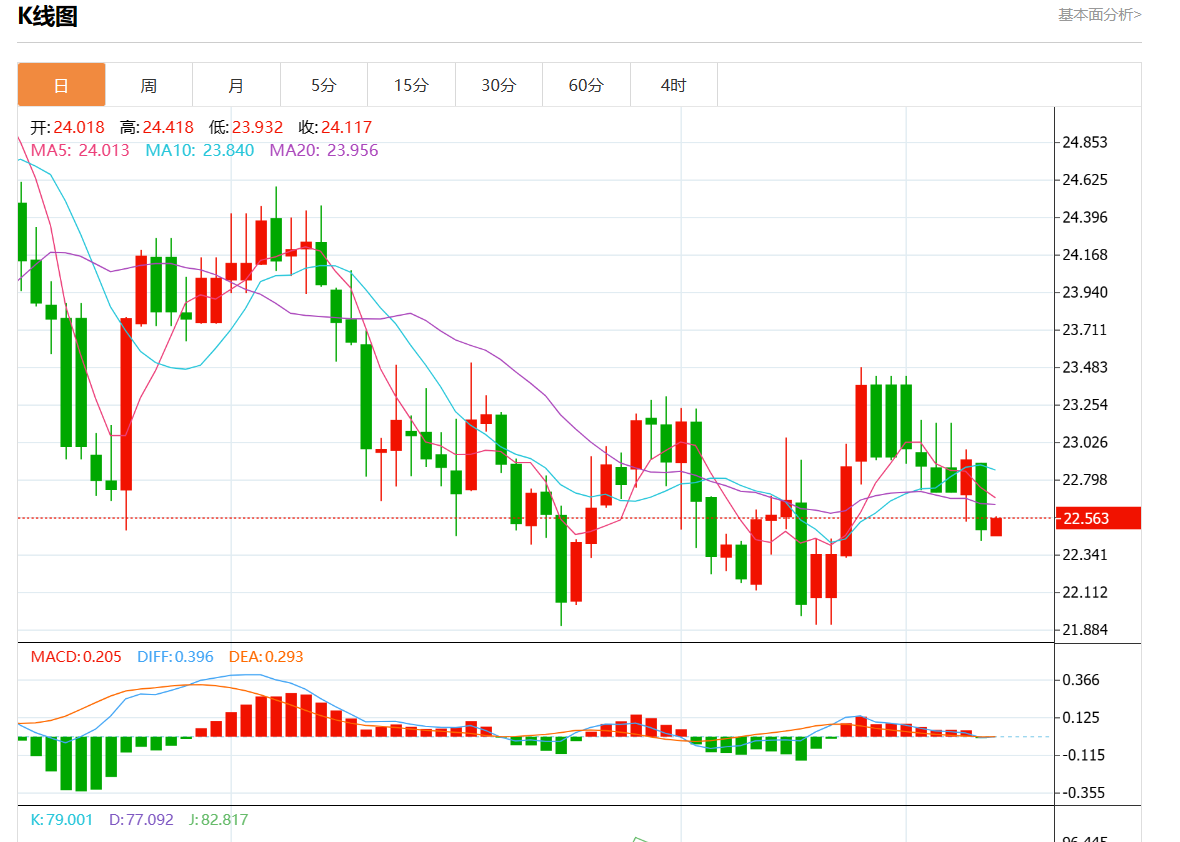Open the 60分 interval tab

tap(586, 85)
